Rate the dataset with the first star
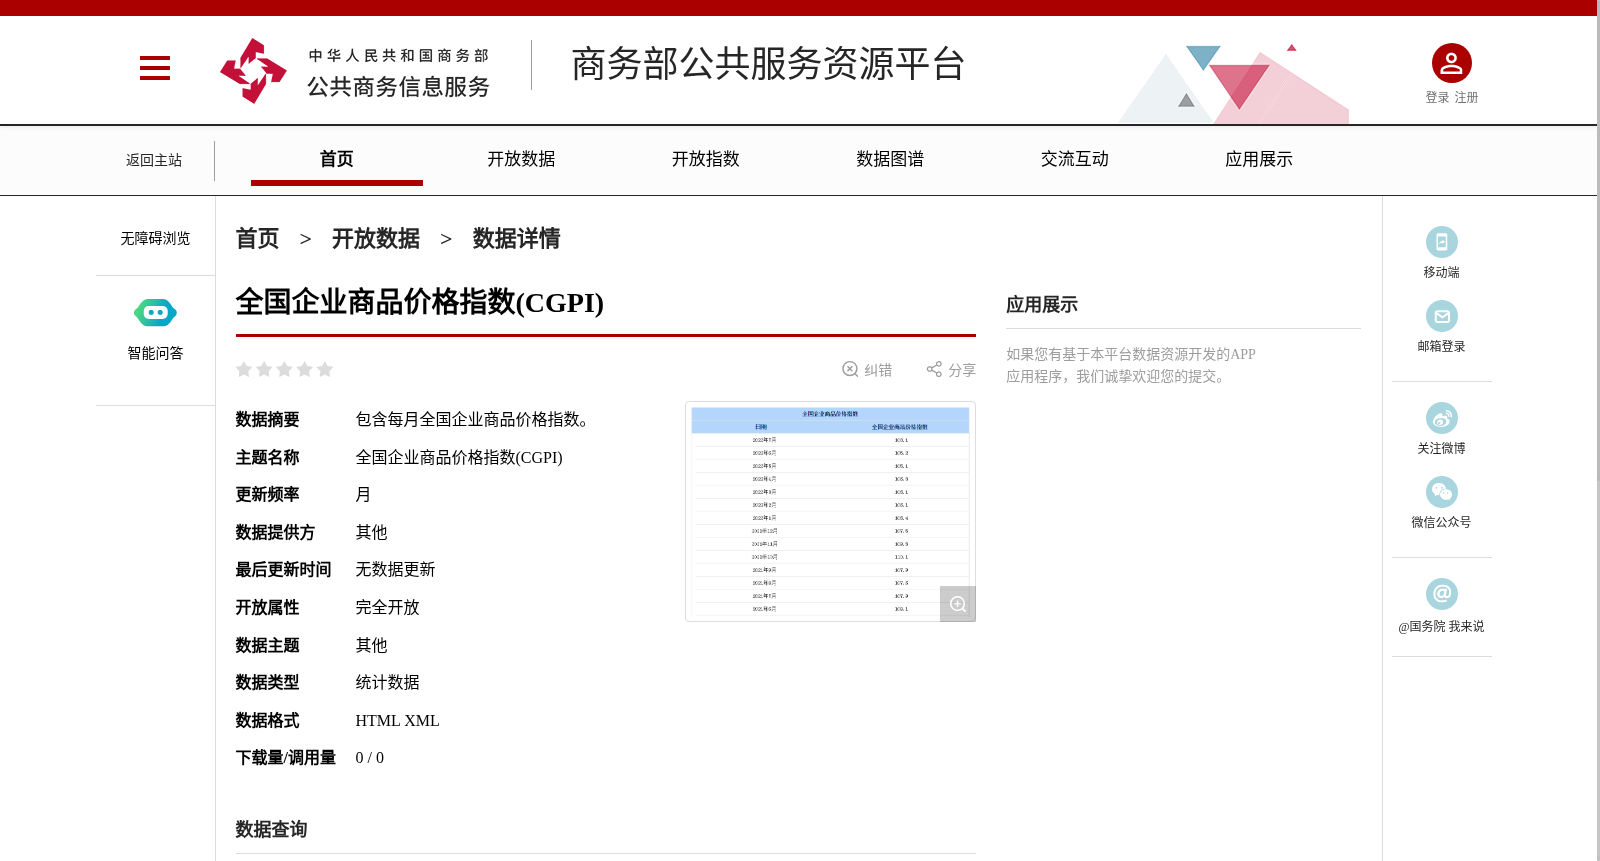Image resolution: width=1600 pixels, height=861 pixels. pos(244,369)
